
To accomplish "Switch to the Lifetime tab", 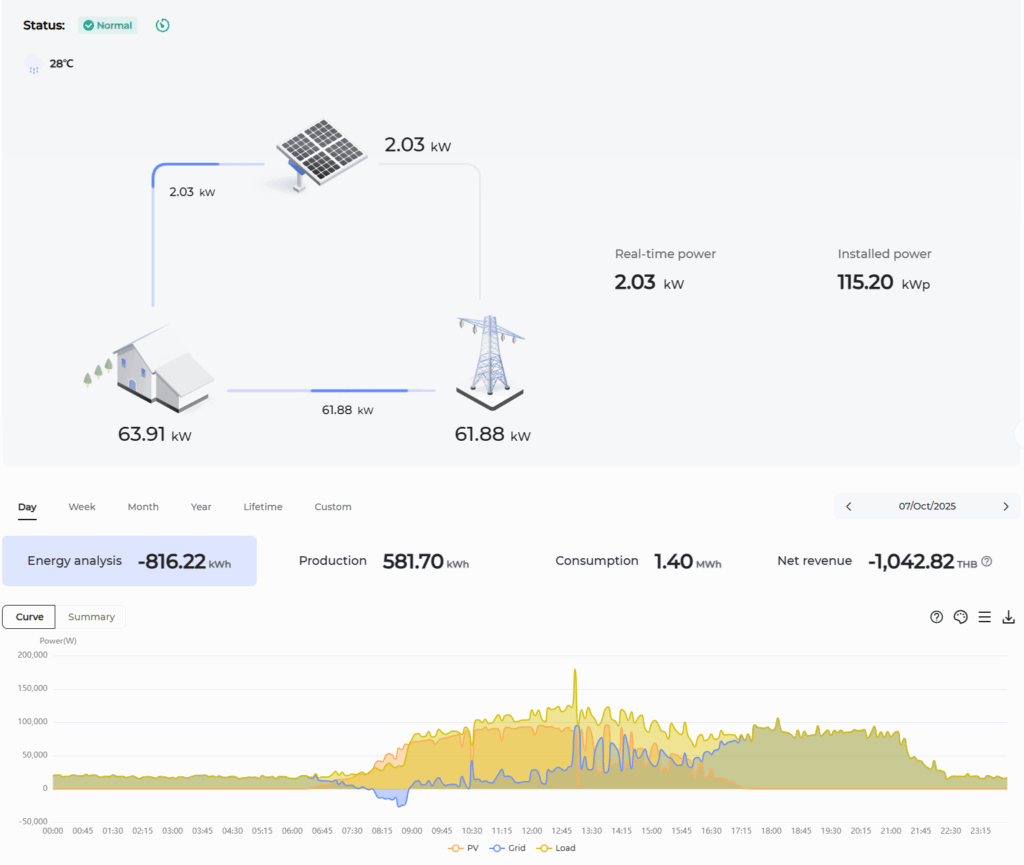I will click(x=263, y=507).
